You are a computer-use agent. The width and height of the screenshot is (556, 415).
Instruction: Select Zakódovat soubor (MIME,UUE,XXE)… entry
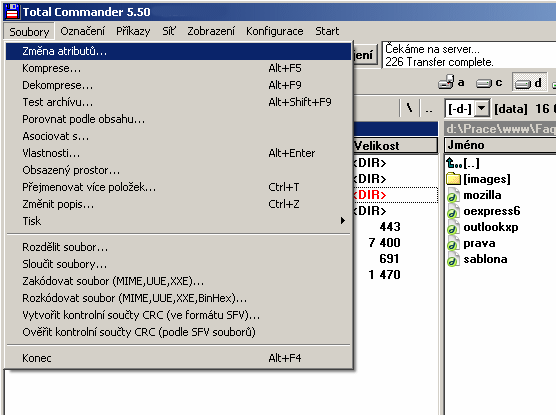point(178,281)
